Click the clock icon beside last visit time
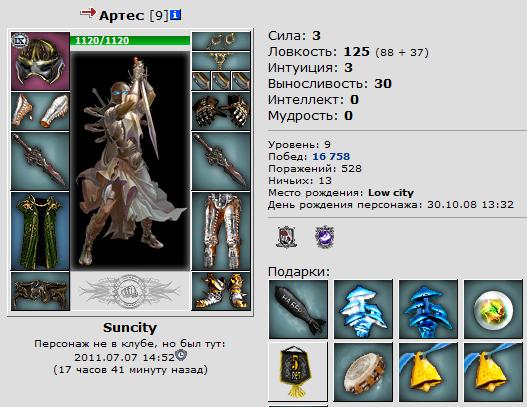The image size is (527, 407). [x=181, y=355]
